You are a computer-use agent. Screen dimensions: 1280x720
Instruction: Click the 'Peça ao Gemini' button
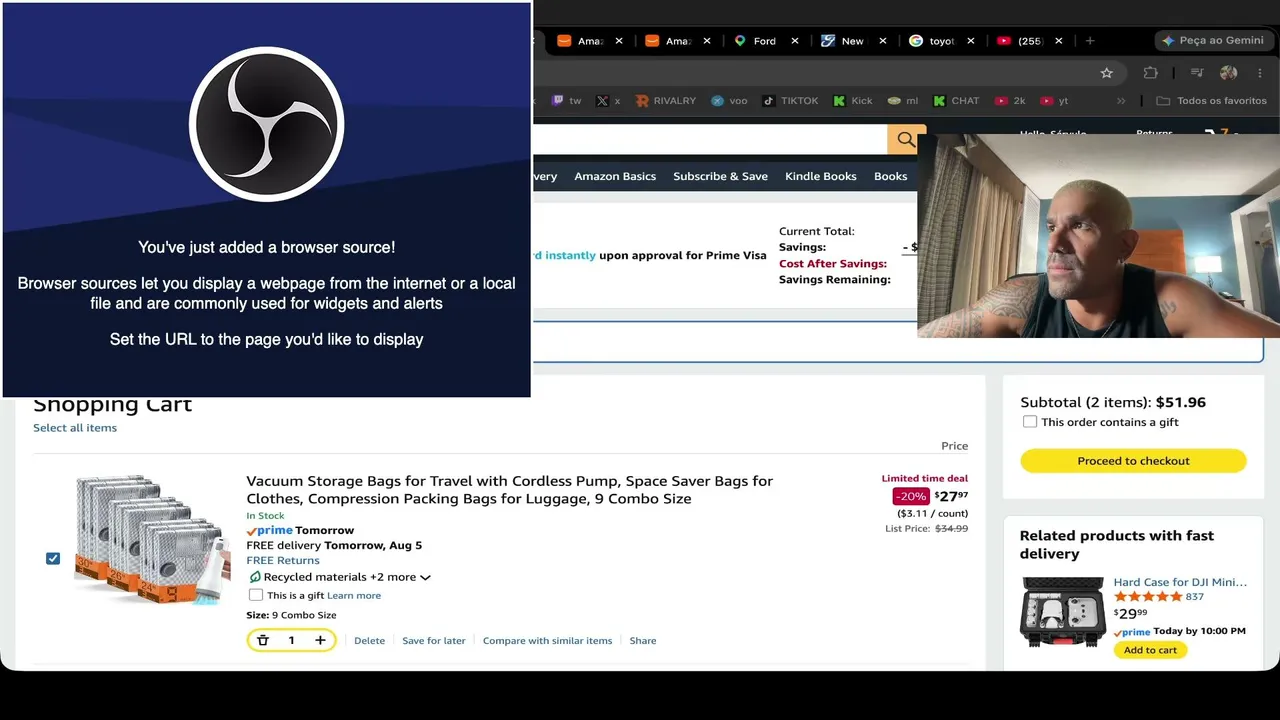(1212, 41)
